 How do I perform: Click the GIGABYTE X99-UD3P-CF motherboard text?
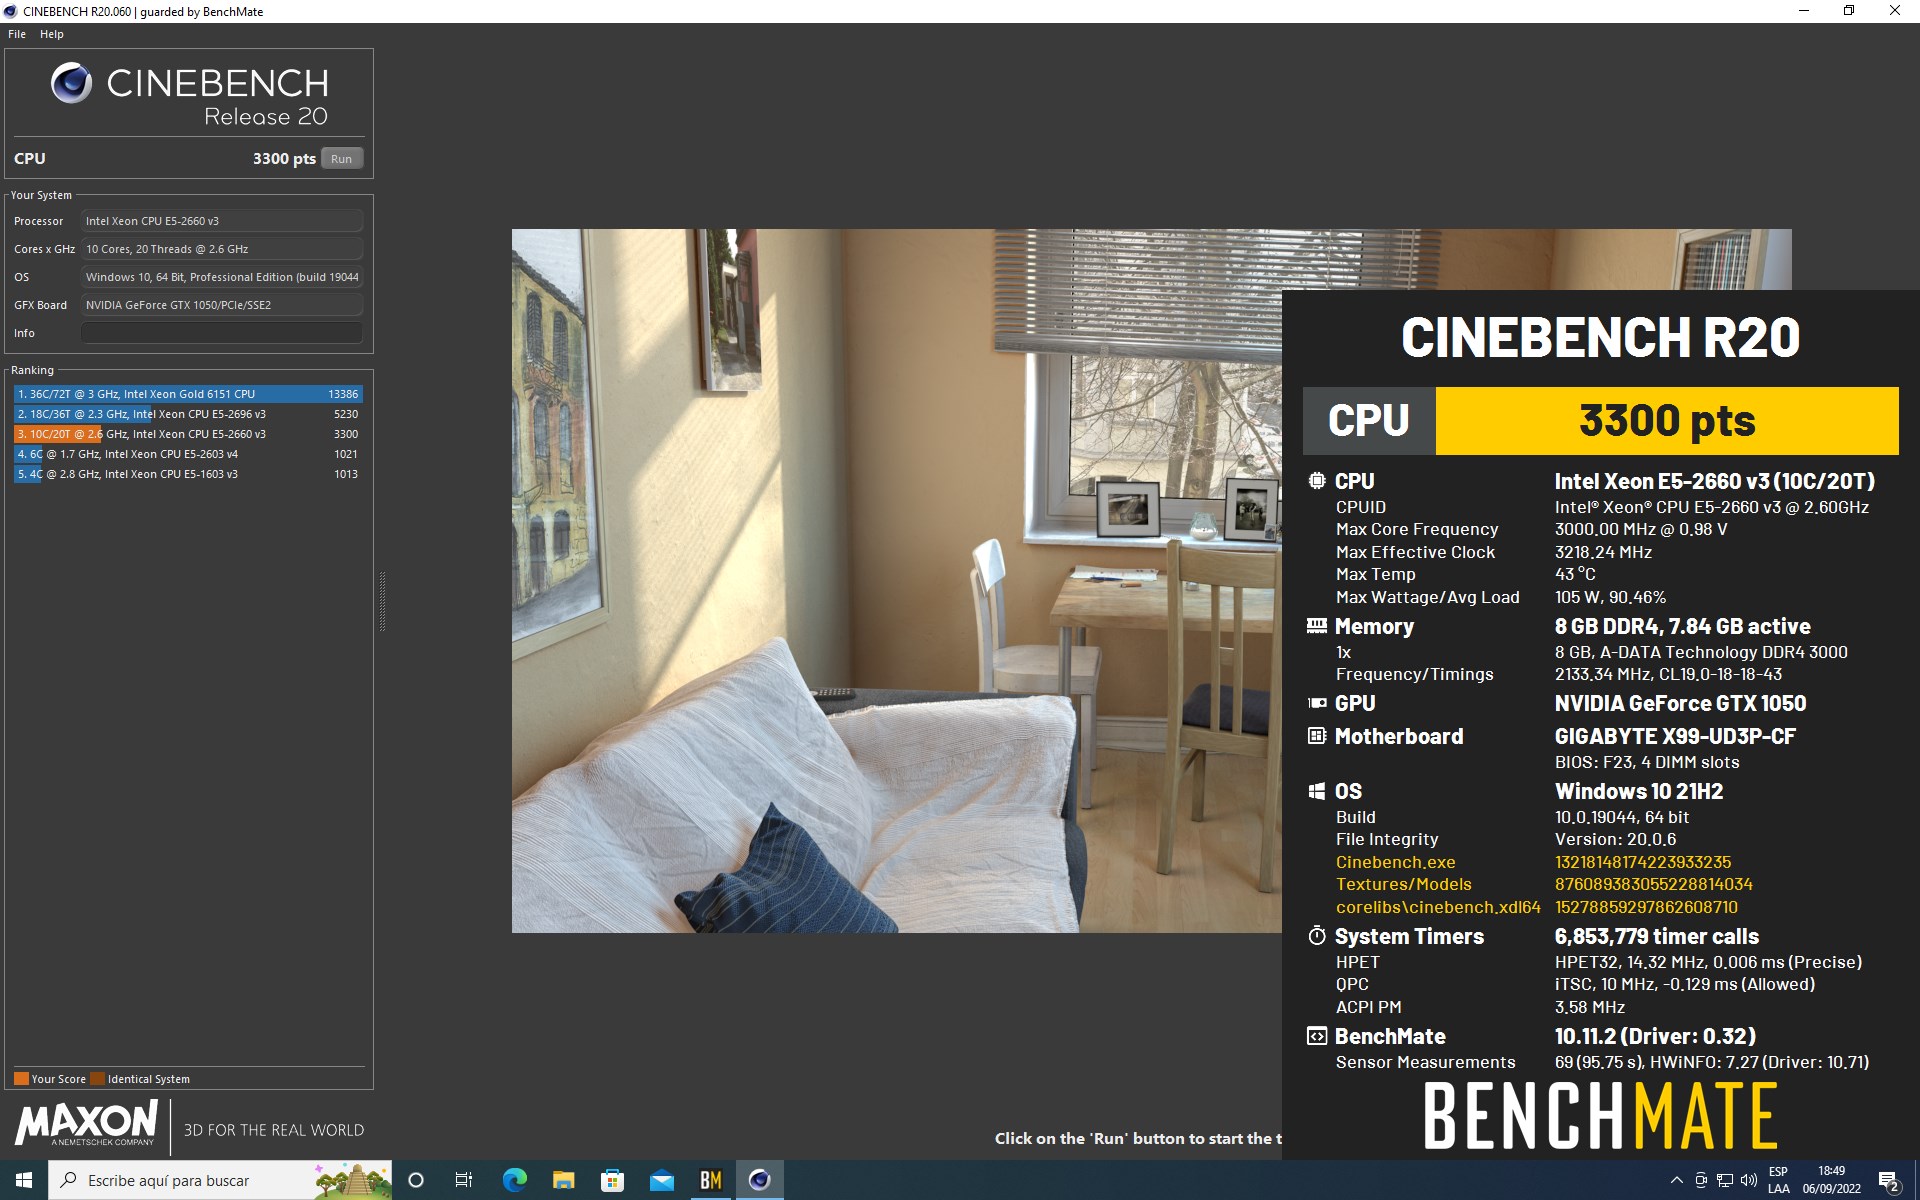coord(1675,737)
